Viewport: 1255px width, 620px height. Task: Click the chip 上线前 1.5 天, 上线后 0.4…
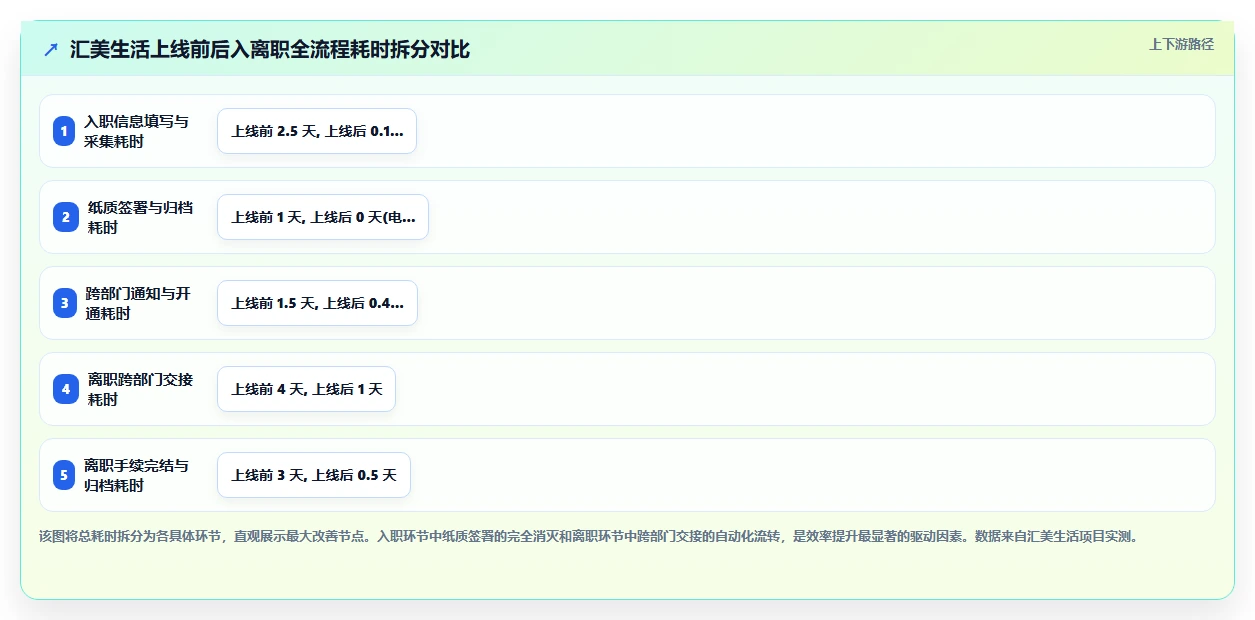coord(317,303)
